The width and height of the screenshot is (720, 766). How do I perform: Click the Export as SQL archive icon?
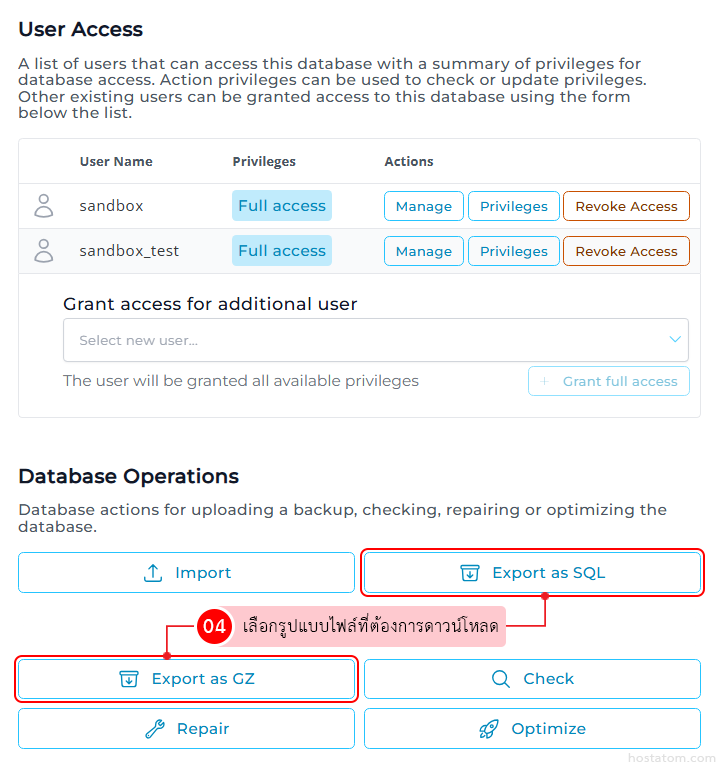pos(470,573)
